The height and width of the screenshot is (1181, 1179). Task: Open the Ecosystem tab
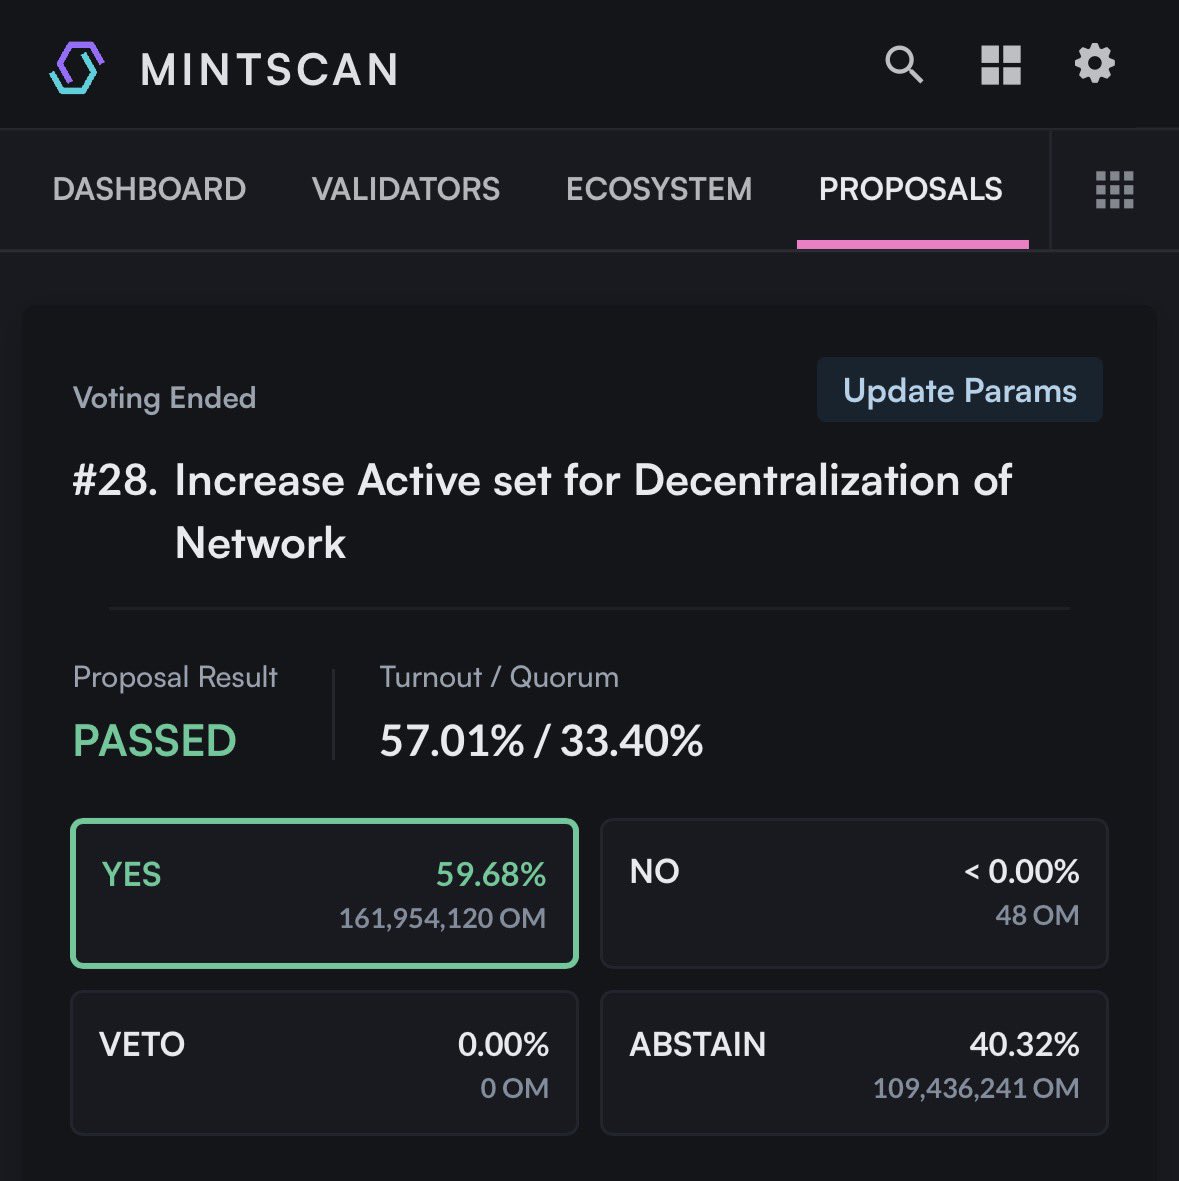[659, 189]
